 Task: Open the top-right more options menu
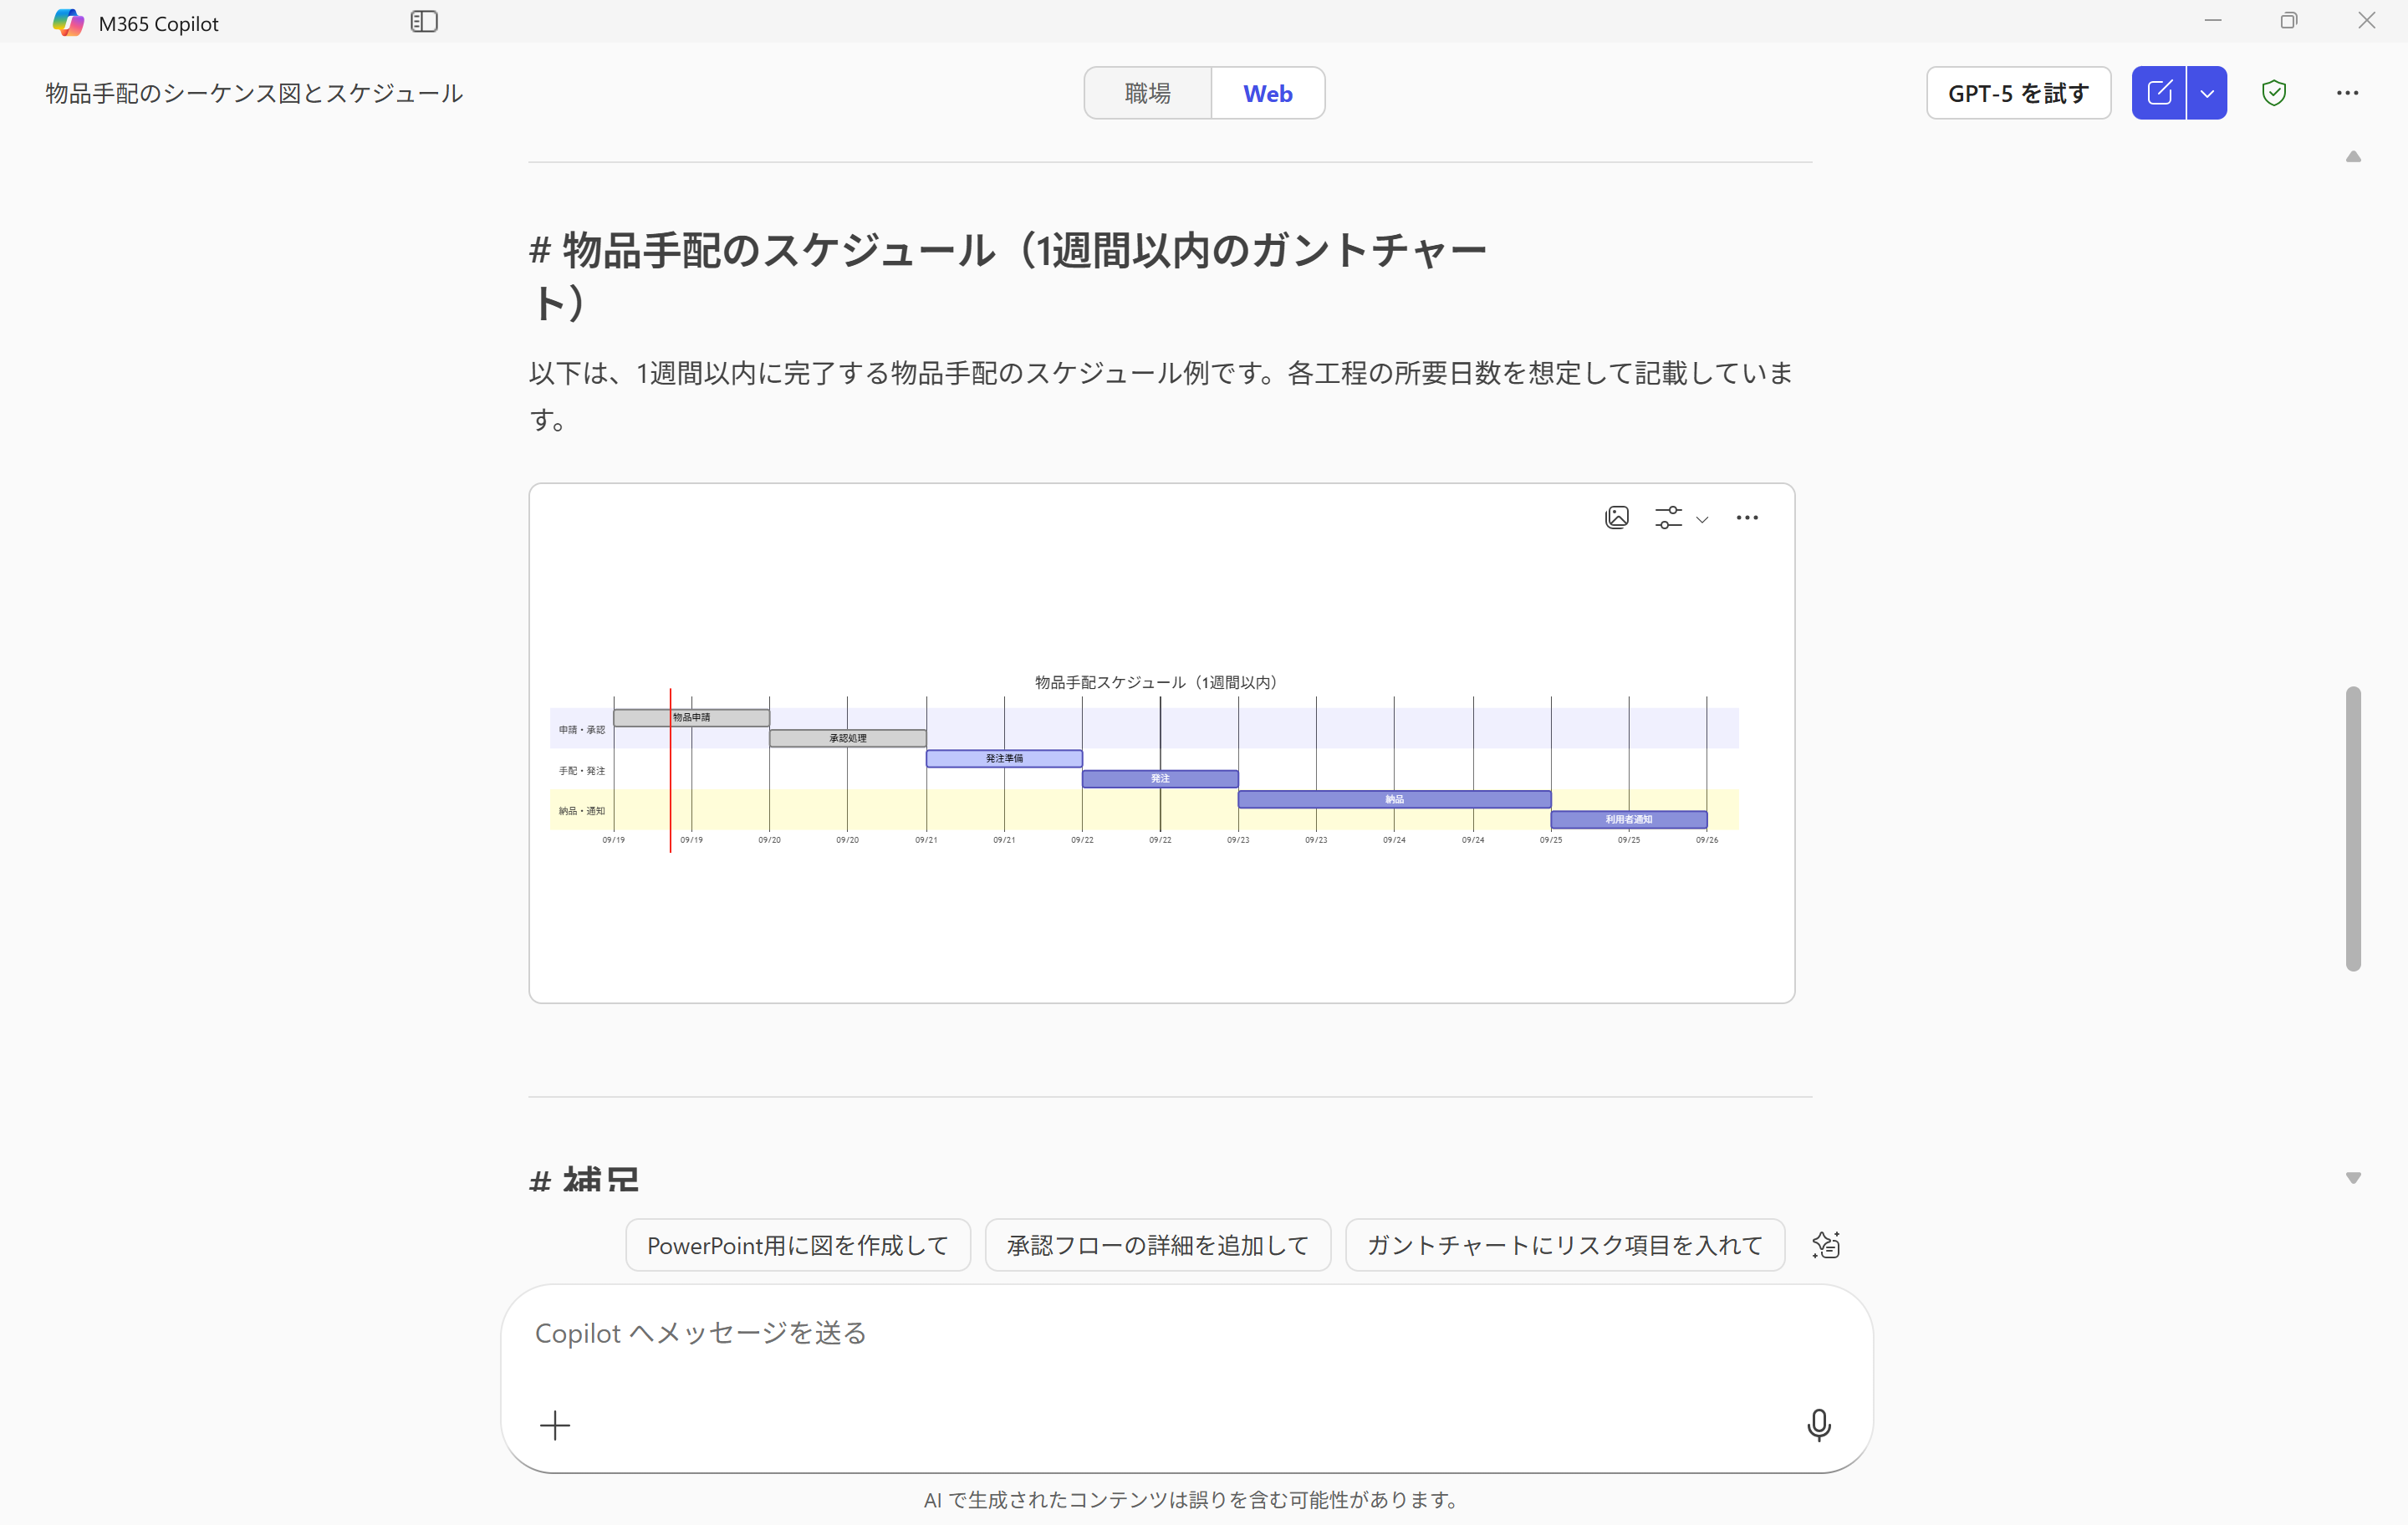coord(2348,92)
